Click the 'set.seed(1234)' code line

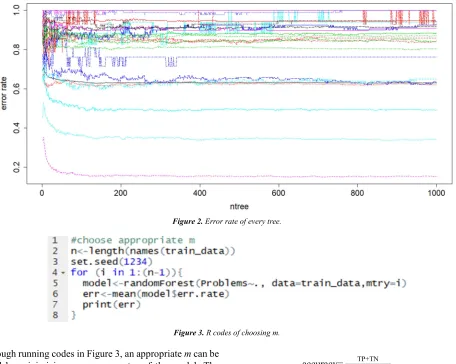coord(112,262)
